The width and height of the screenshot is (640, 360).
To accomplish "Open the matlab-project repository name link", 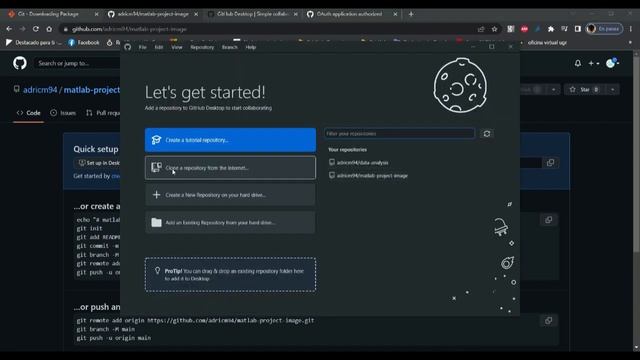I will [x=92, y=90].
